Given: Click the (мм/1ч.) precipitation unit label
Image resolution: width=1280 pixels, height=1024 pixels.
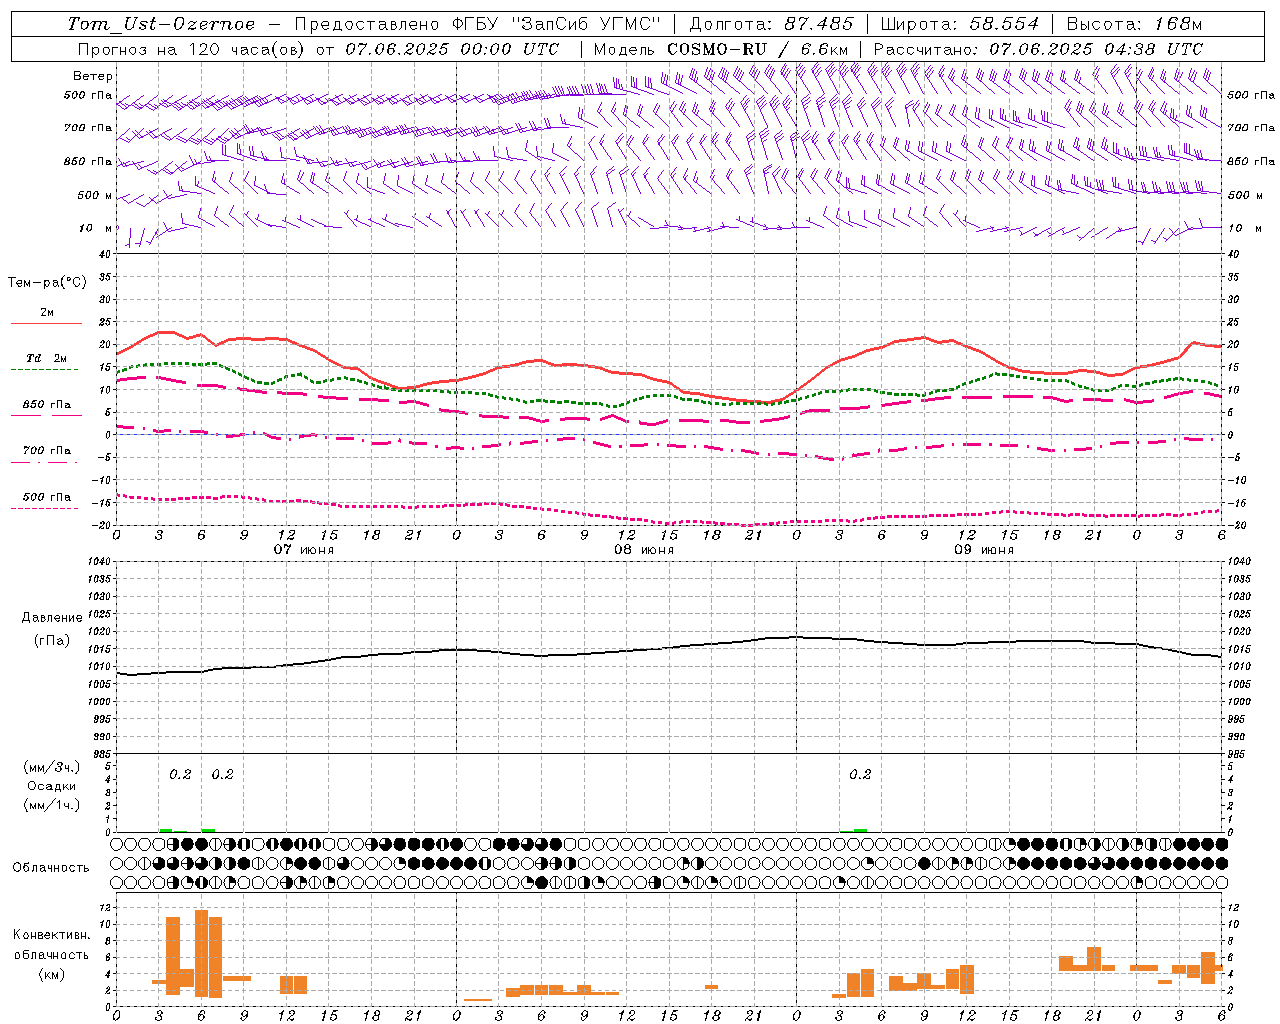Looking at the screenshot, I should click(x=52, y=805).
